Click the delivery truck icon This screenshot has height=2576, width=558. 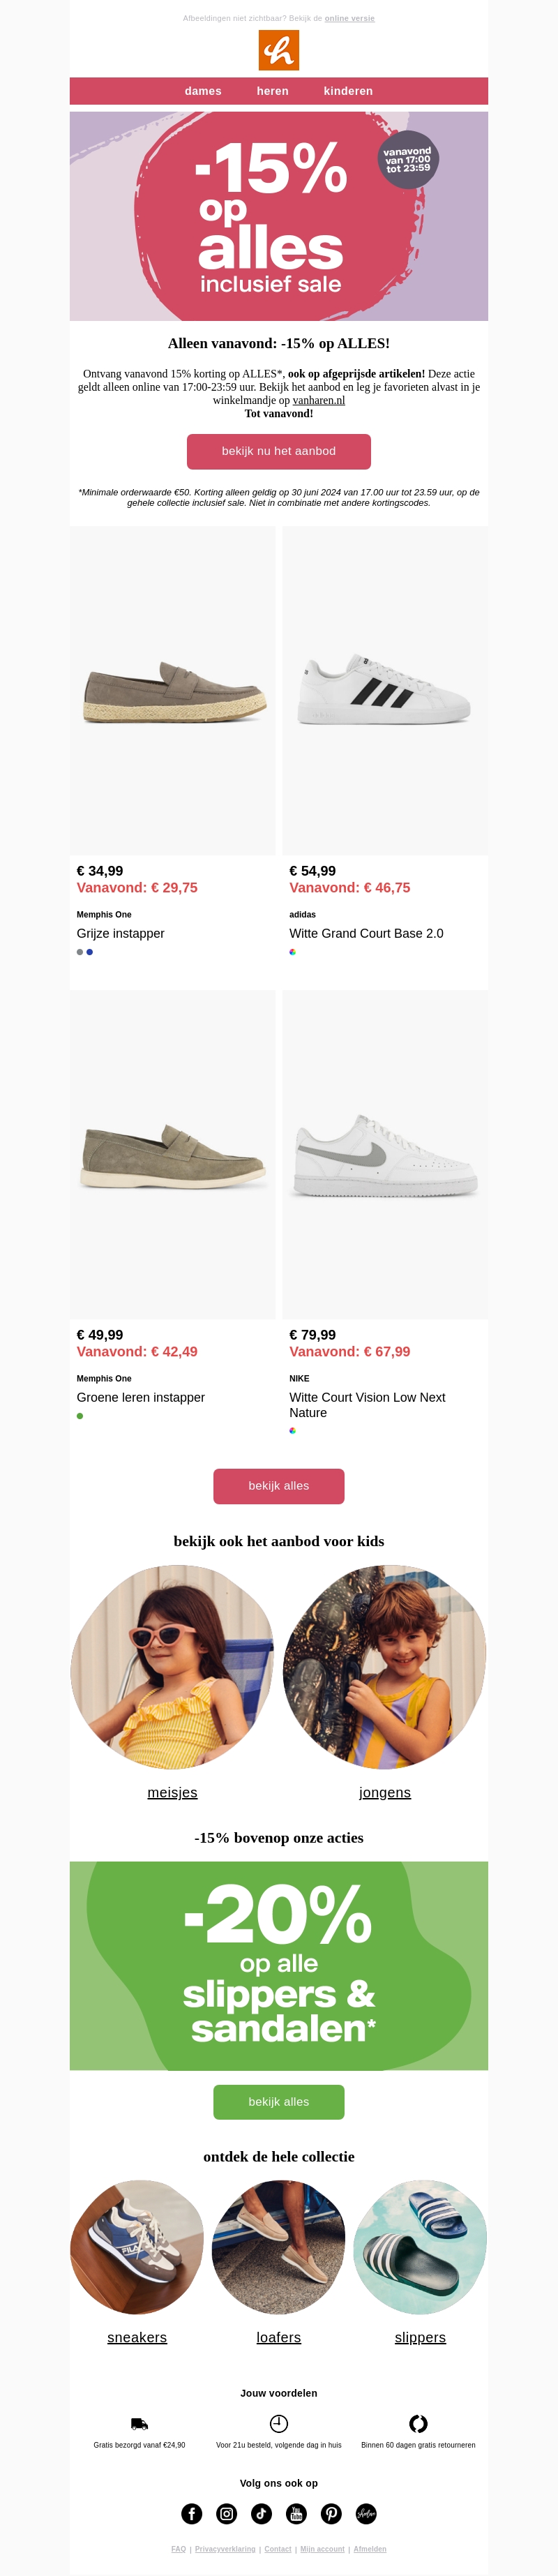tap(139, 2423)
